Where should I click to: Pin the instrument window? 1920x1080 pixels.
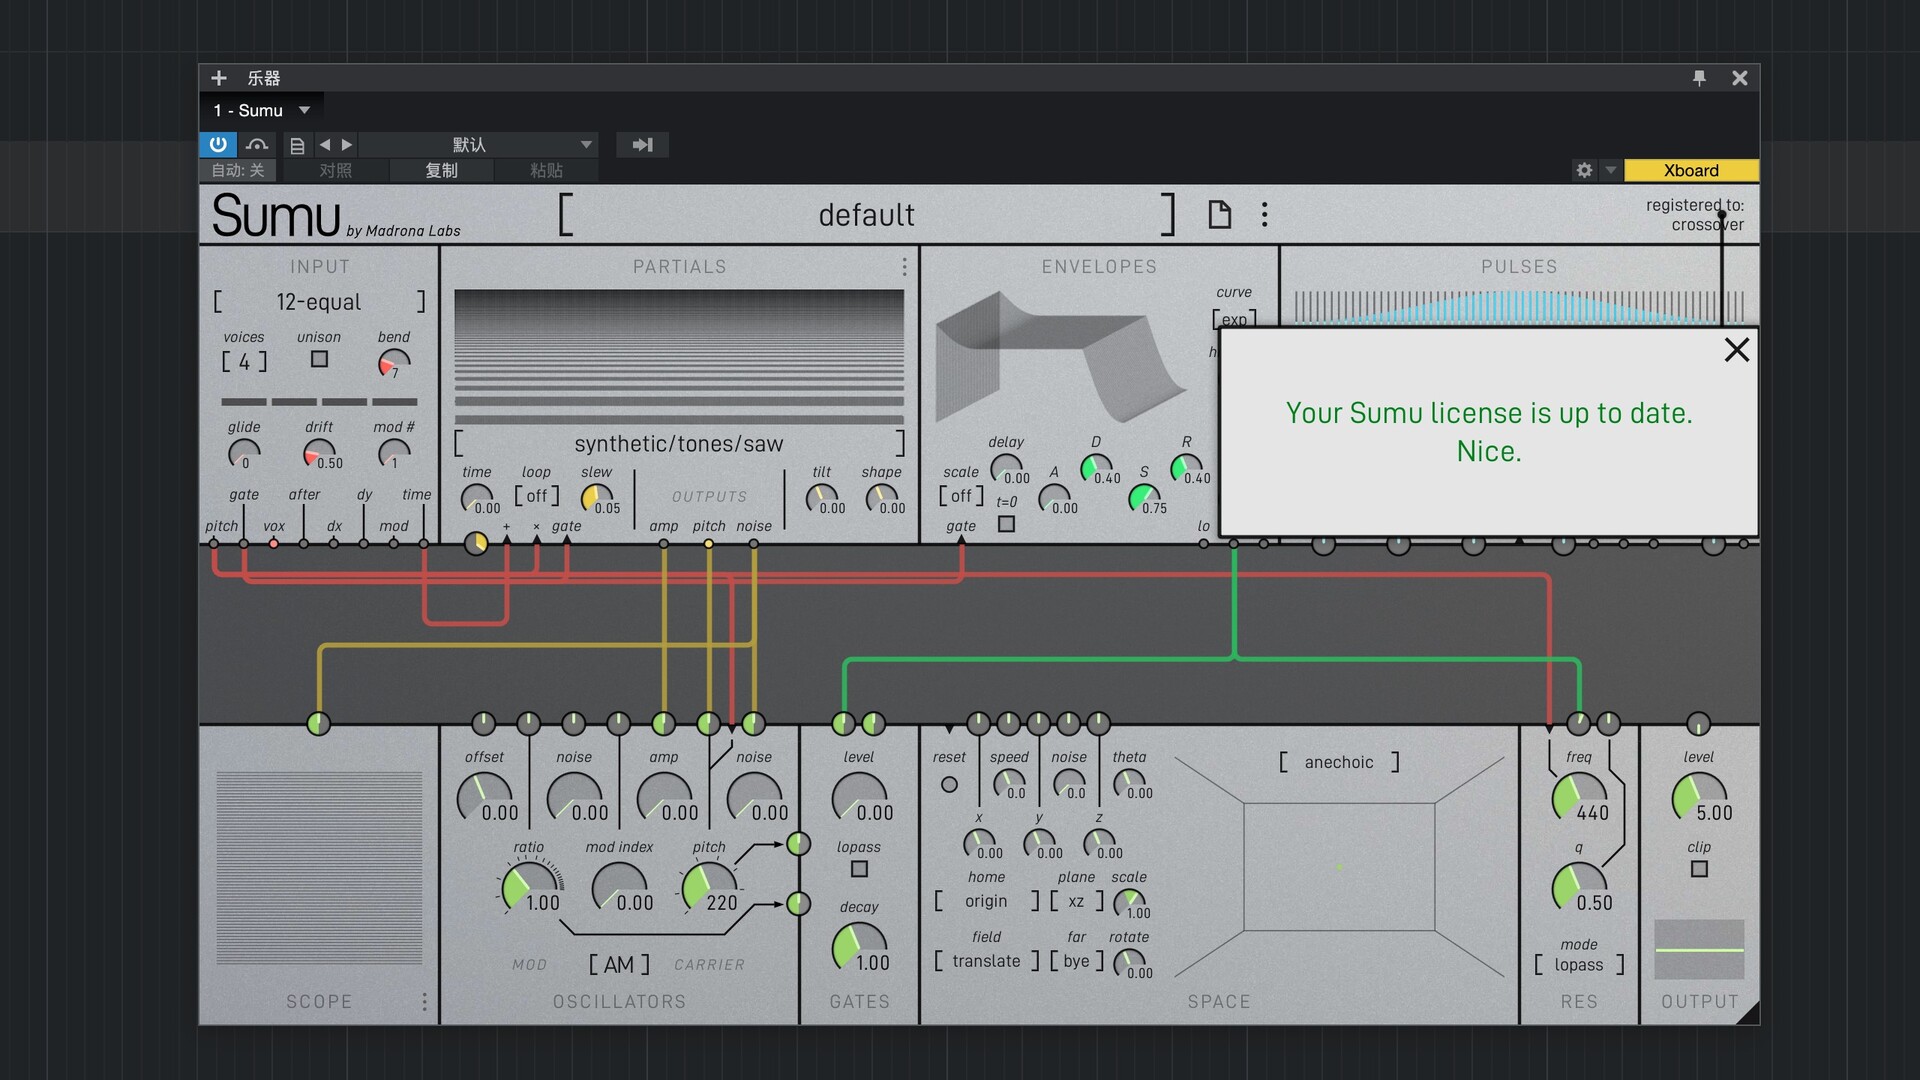[x=1699, y=78]
